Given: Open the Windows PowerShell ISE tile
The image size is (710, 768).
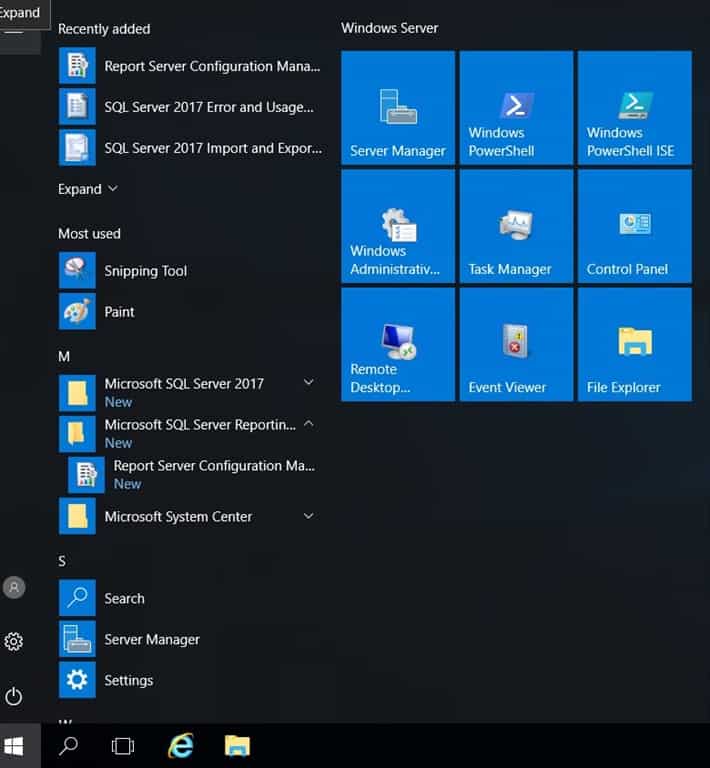Looking at the screenshot, I should click(635, 107).
